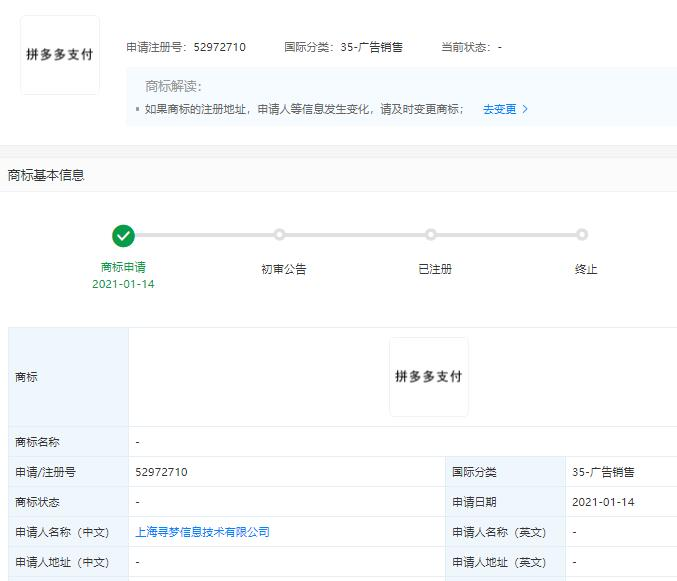Click the 去变更 link
The height and width of the screenshot is (581, 677).
click(x=499, y=109)
